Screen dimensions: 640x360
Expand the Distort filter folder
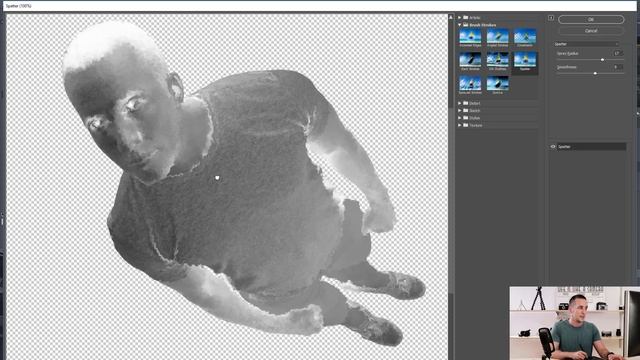460,103
